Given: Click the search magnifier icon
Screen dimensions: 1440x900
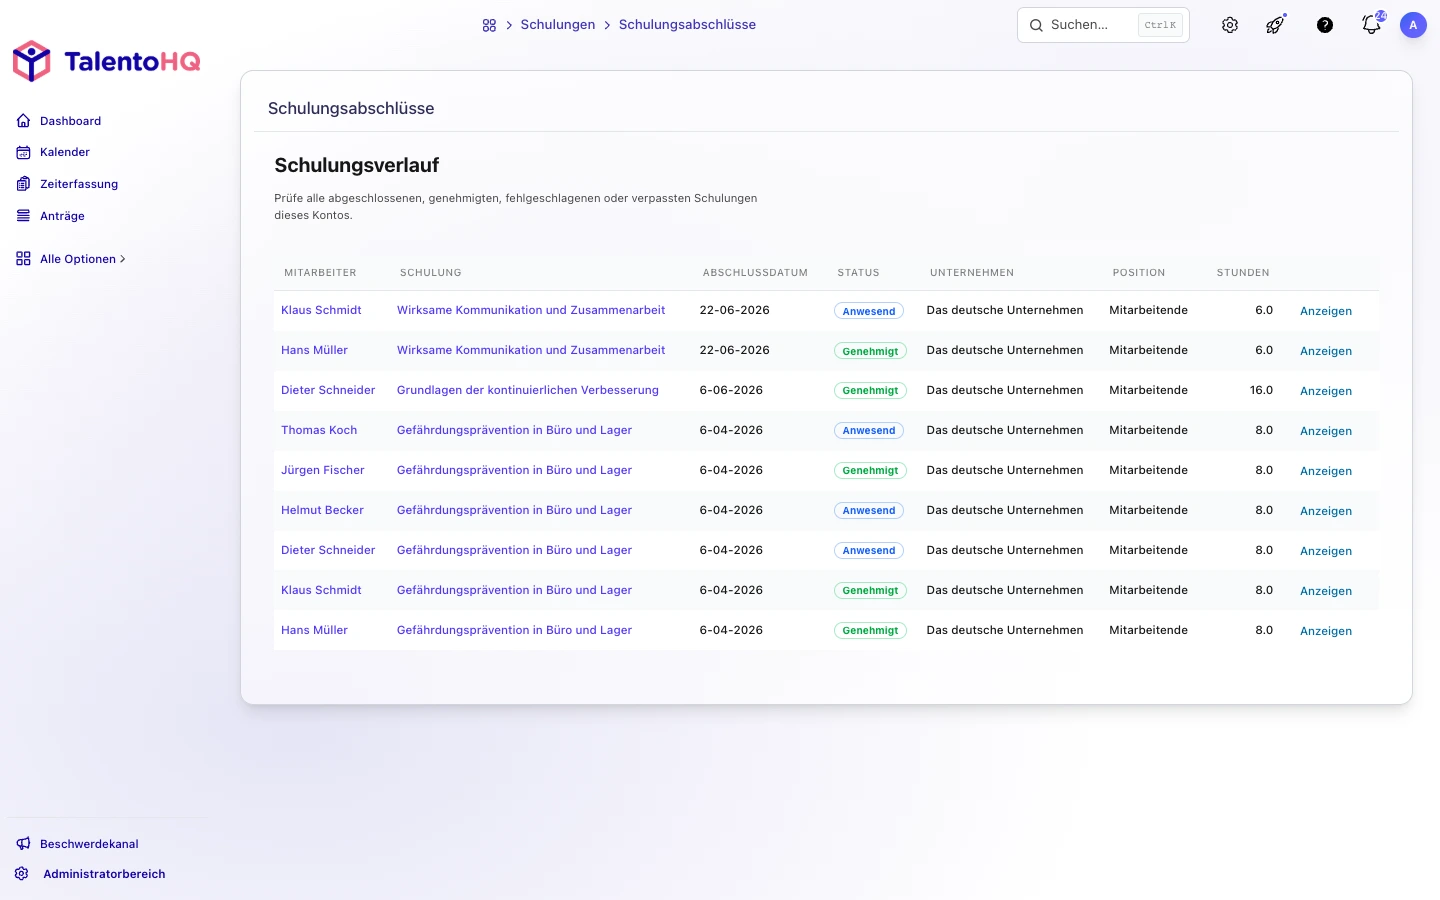Looking at the screenshot, I should point(1036,25).
